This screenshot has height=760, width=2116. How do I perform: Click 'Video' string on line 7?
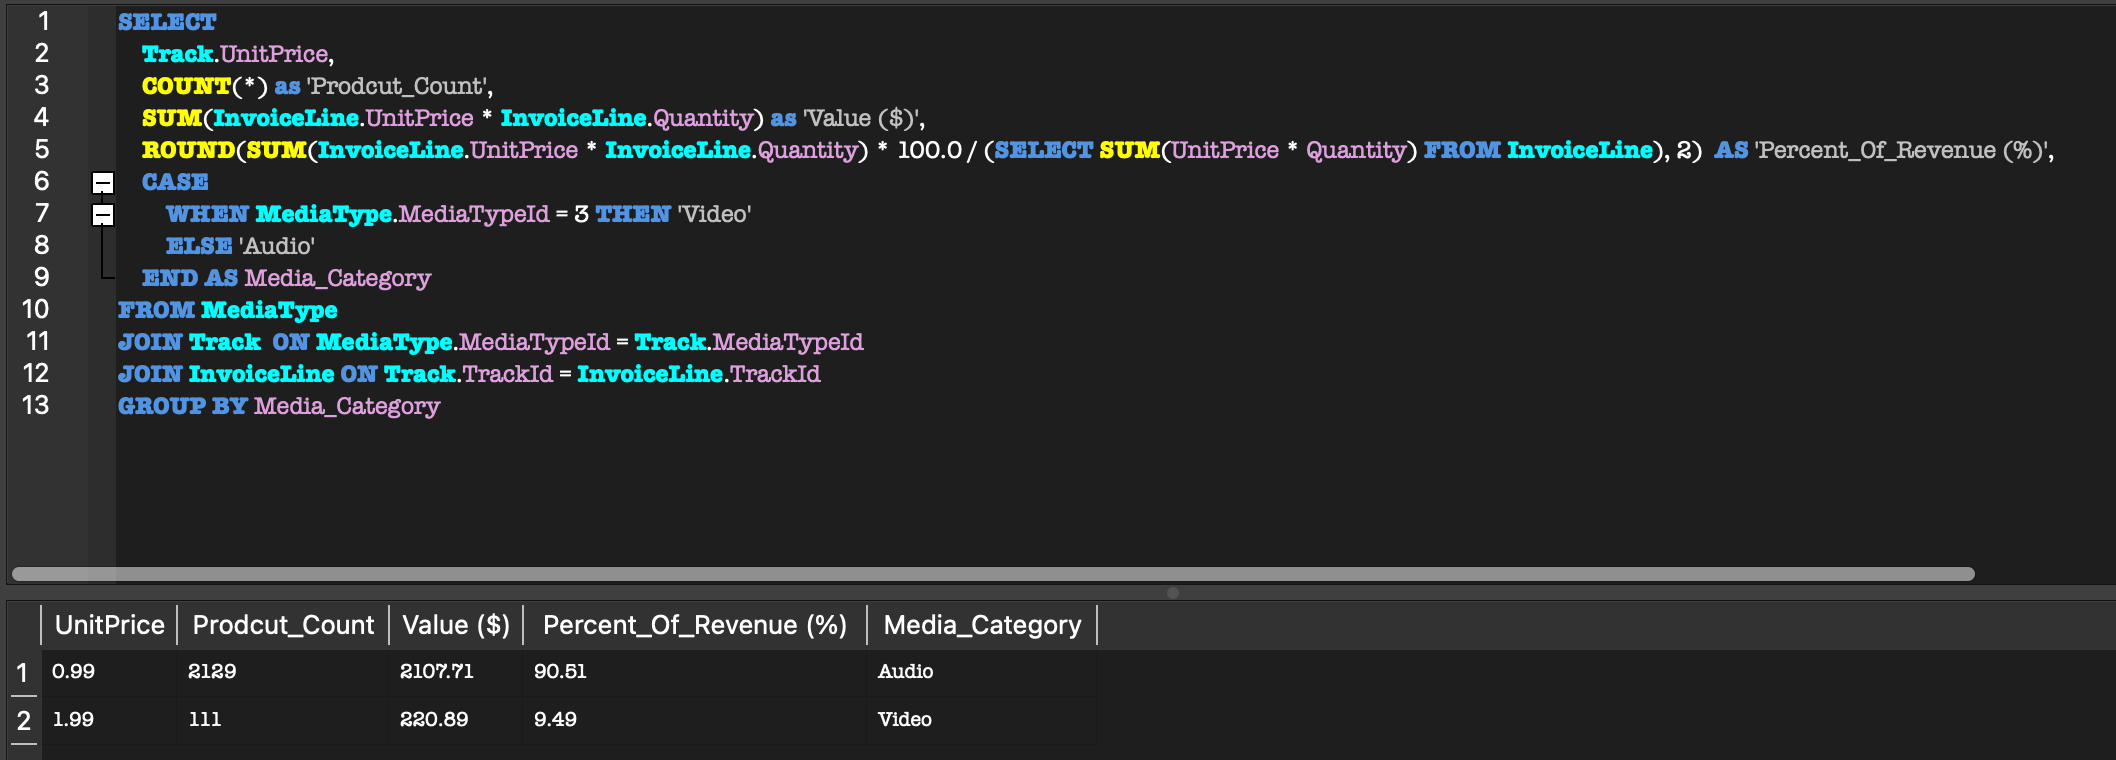coord(714,214)
